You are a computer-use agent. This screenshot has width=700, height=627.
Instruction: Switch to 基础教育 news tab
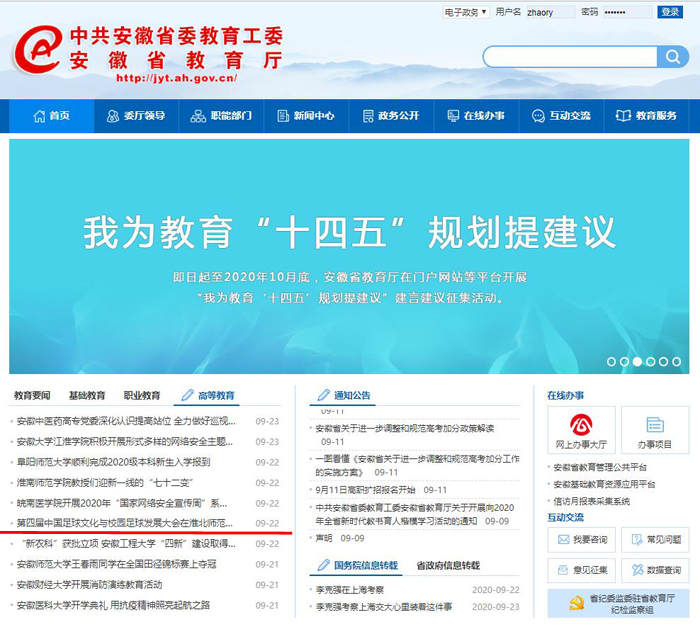click(87, 395)
